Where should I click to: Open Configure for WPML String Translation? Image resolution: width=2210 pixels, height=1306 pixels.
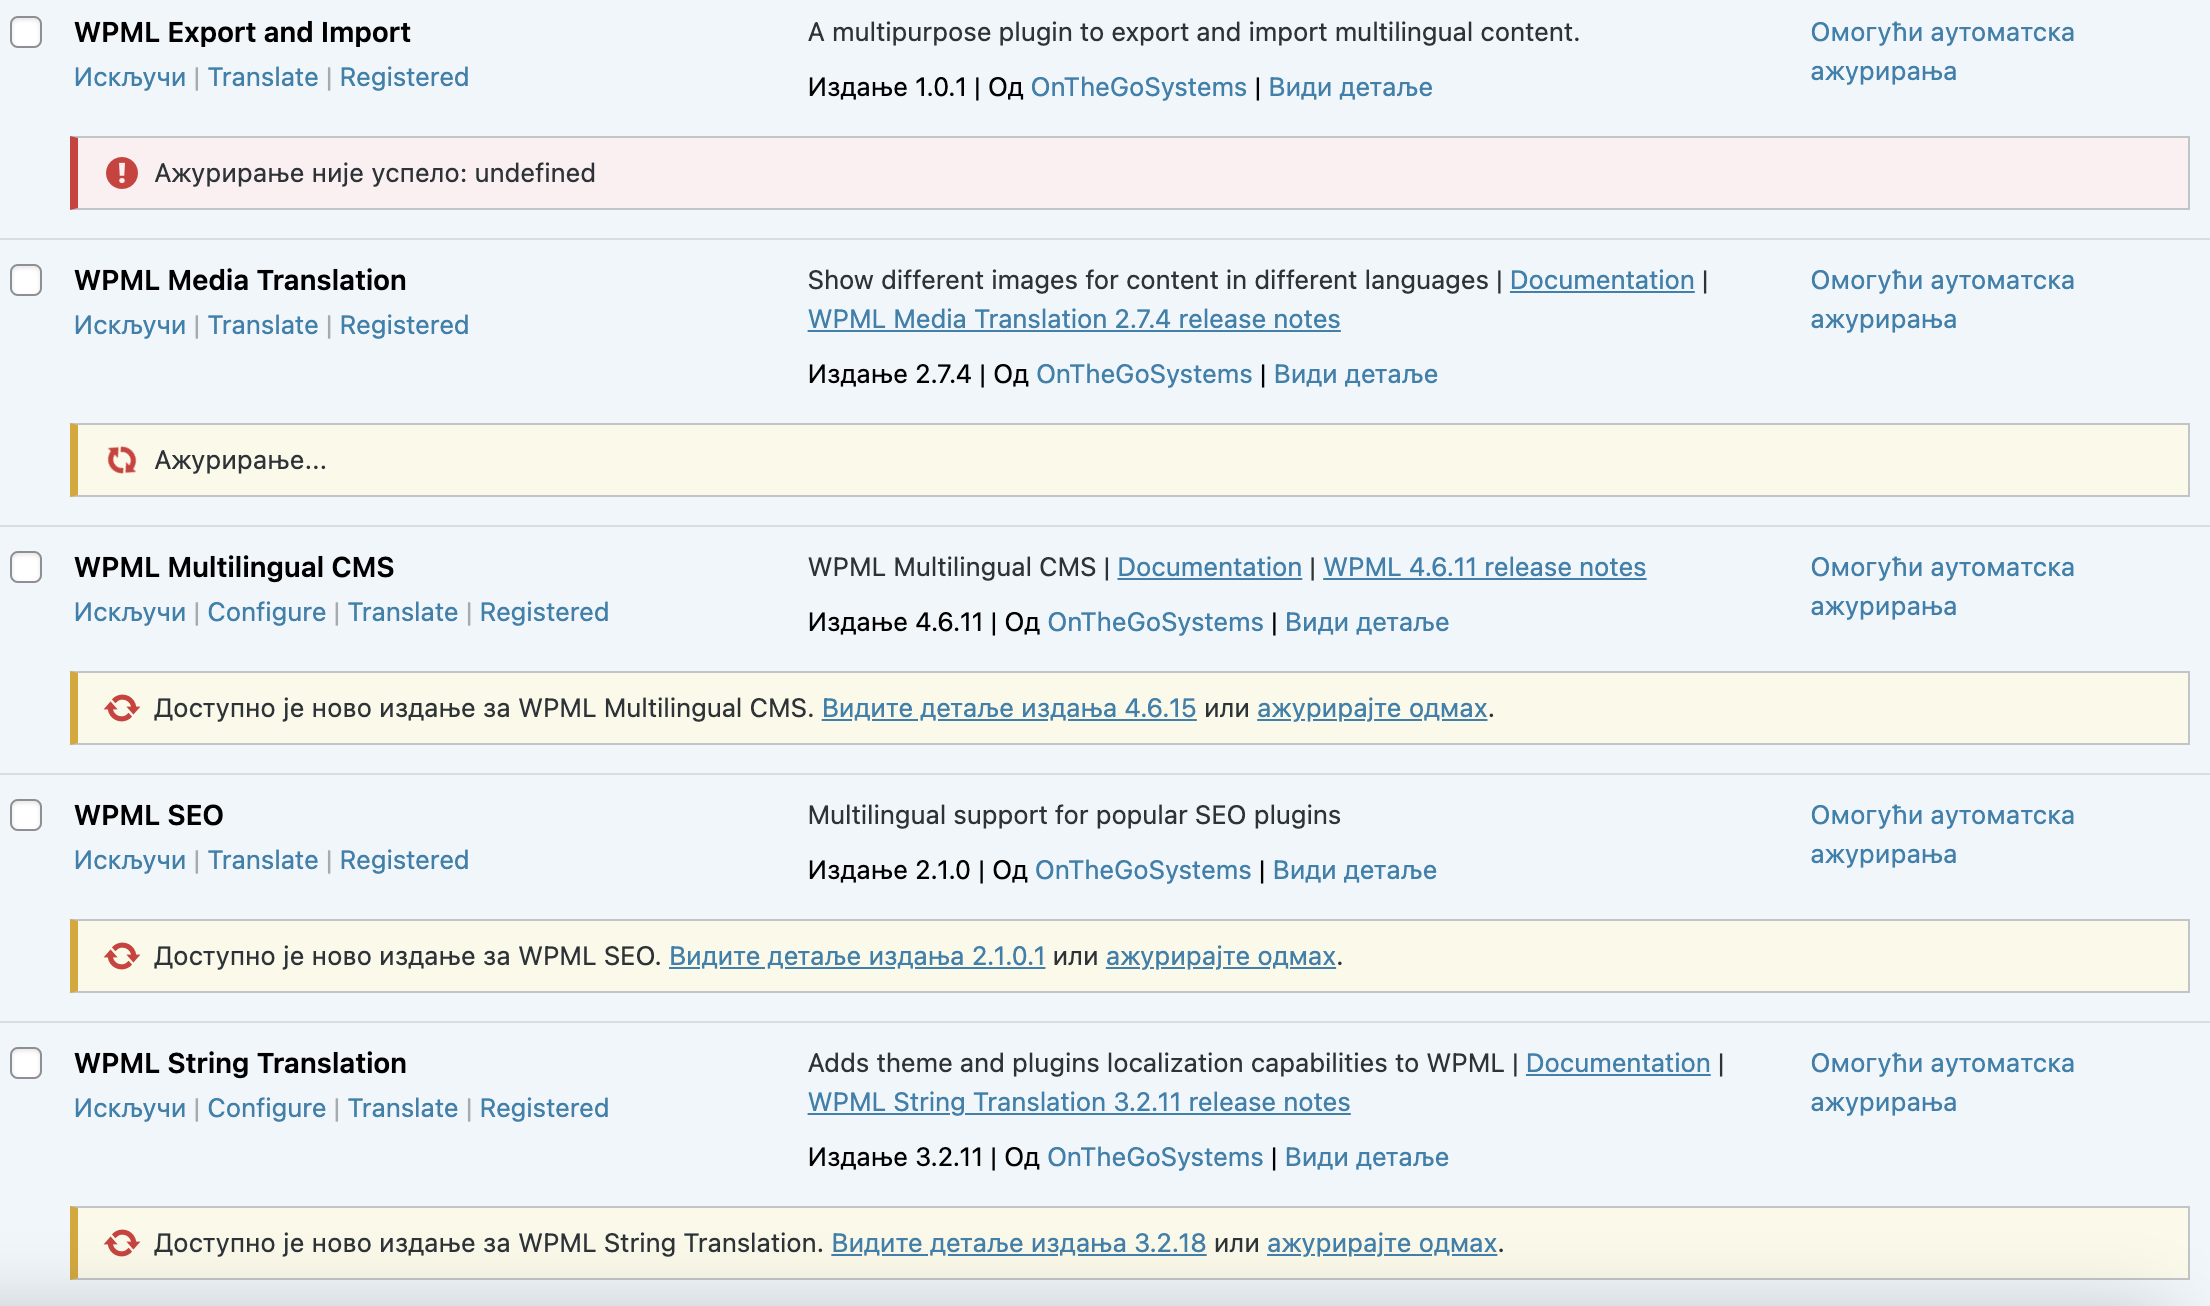267,1108
